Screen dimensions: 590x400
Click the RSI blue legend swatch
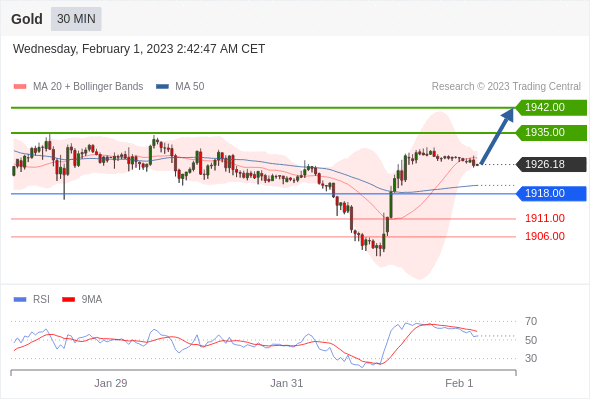coord(20,300)
